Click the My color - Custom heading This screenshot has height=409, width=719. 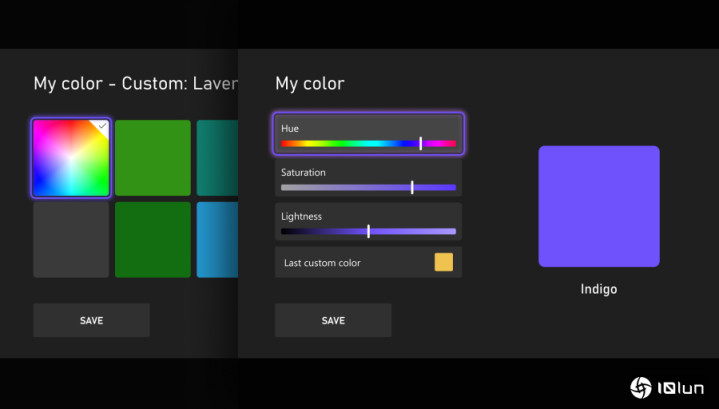click(x=134, y=84)
